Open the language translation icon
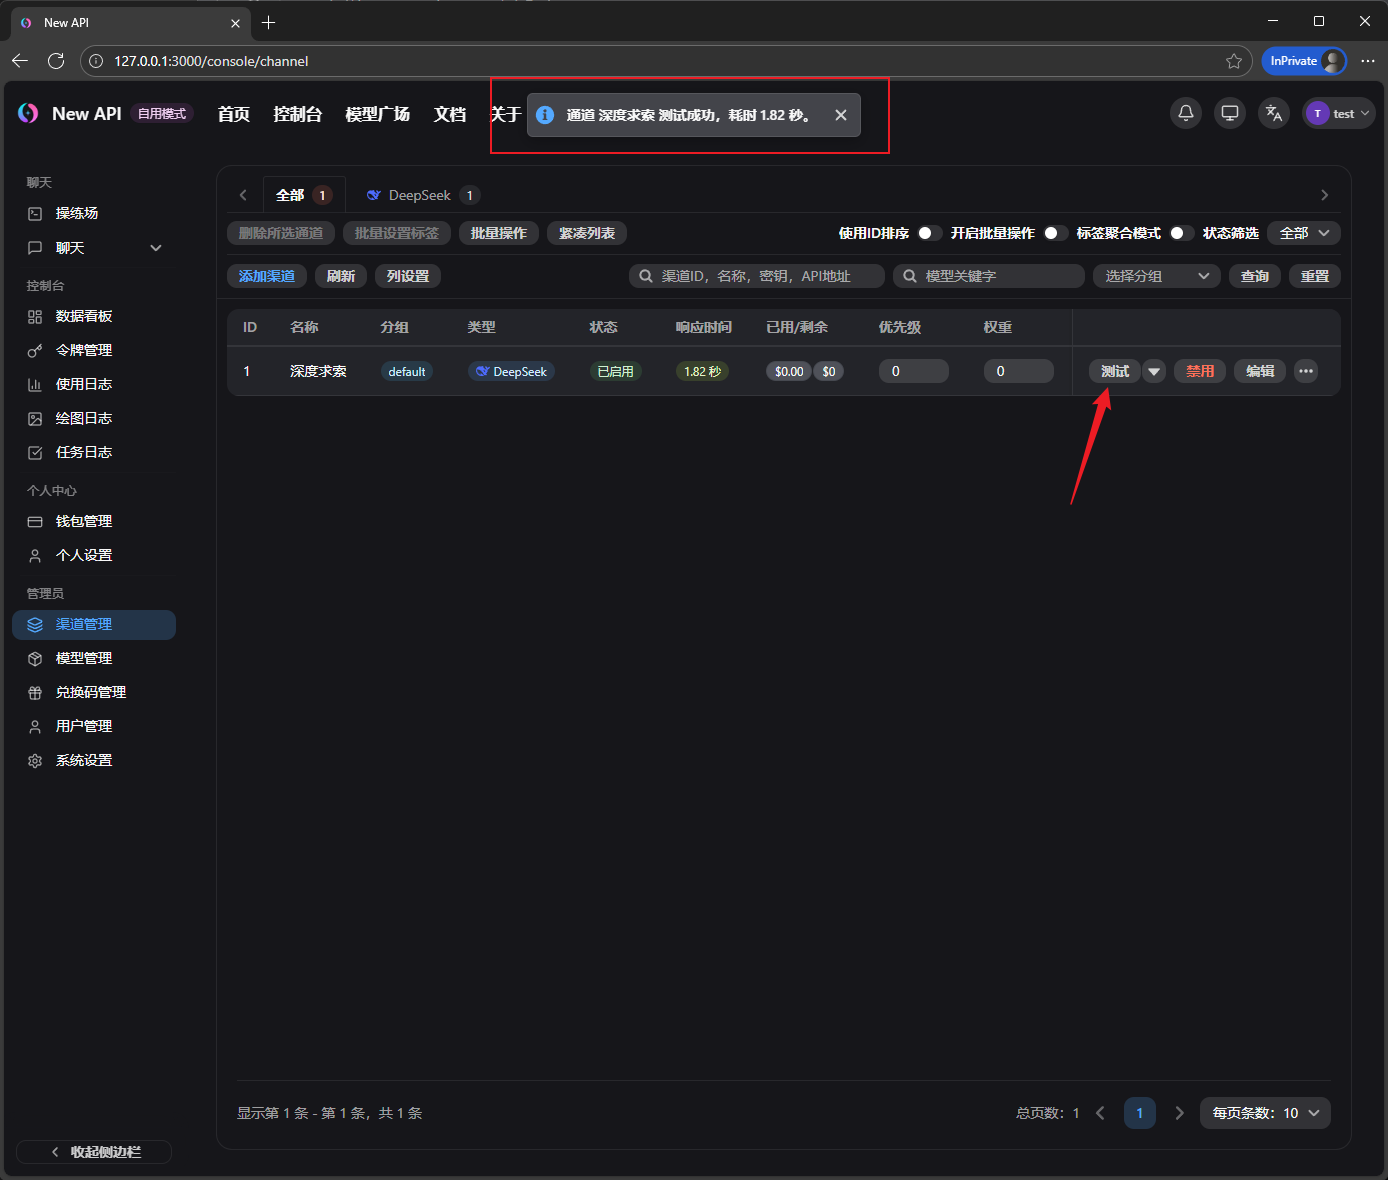The image size is (1388, 1180). [1273, 113]
